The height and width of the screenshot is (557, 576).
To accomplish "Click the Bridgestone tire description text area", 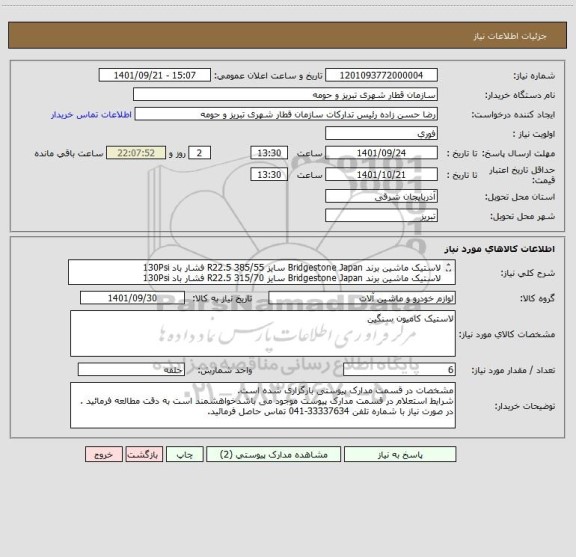I will tap(262, 272).
